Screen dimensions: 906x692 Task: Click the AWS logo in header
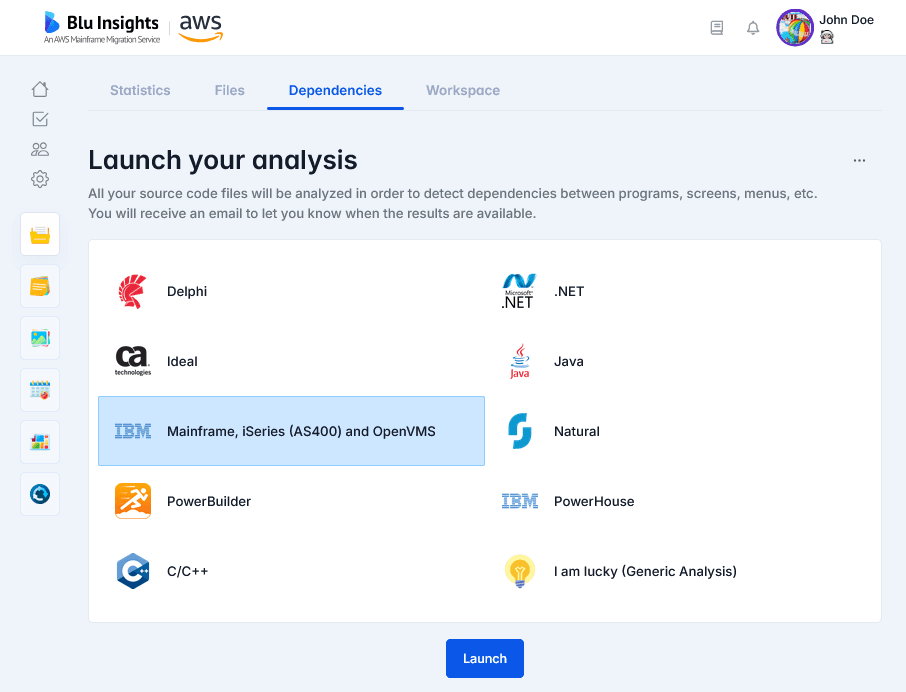(x=200, y=28)
